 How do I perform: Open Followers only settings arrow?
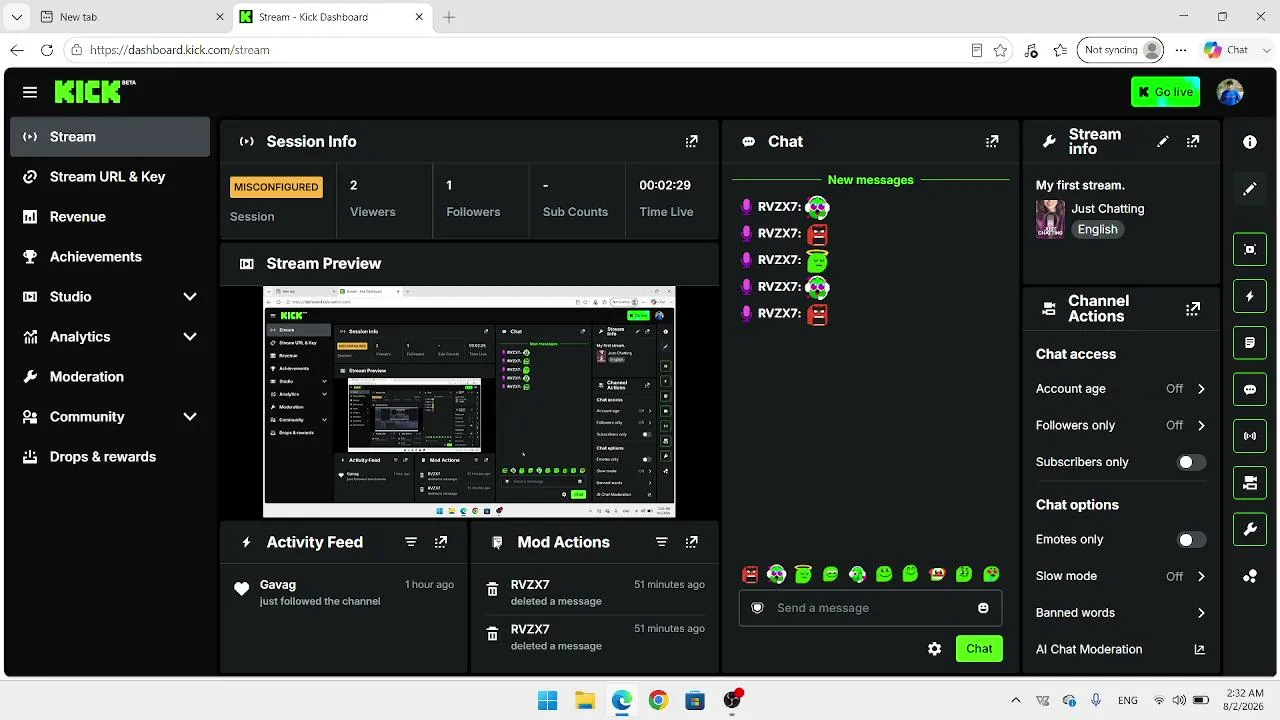click(x=1201, y=426)
